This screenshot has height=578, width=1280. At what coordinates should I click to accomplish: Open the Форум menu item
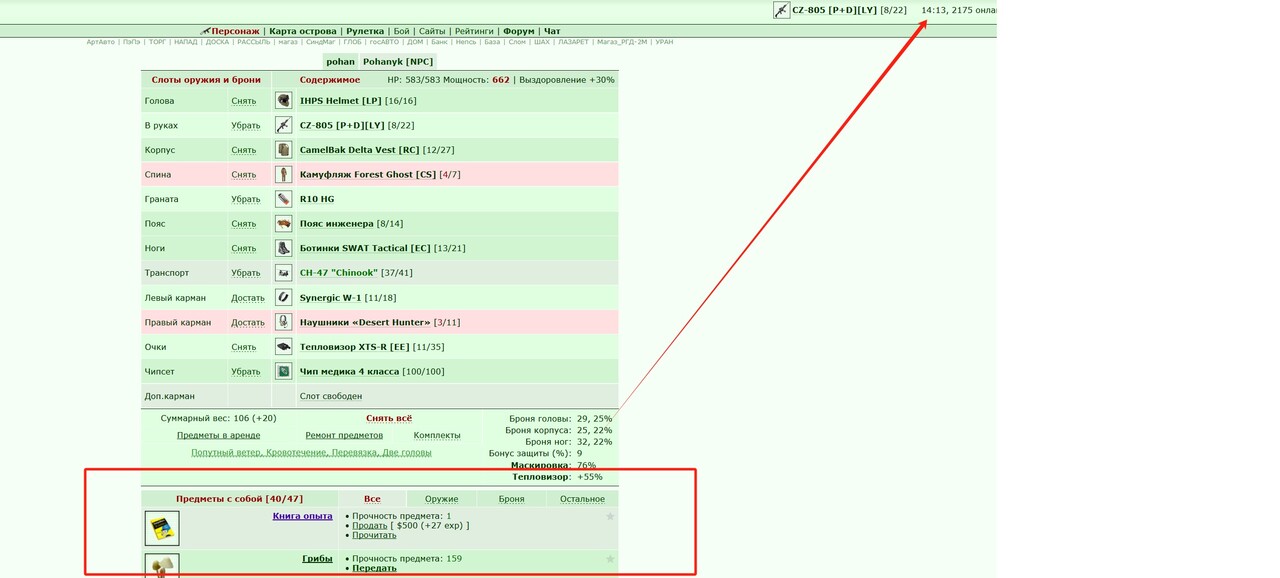[519, 31]
